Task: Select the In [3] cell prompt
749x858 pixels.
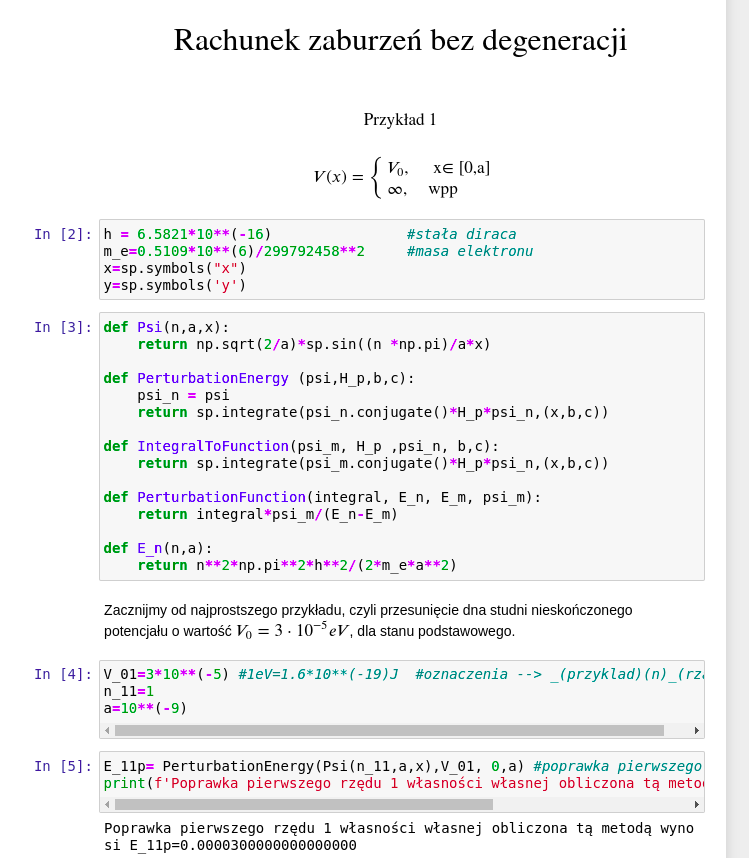Action: coord(63,327)
